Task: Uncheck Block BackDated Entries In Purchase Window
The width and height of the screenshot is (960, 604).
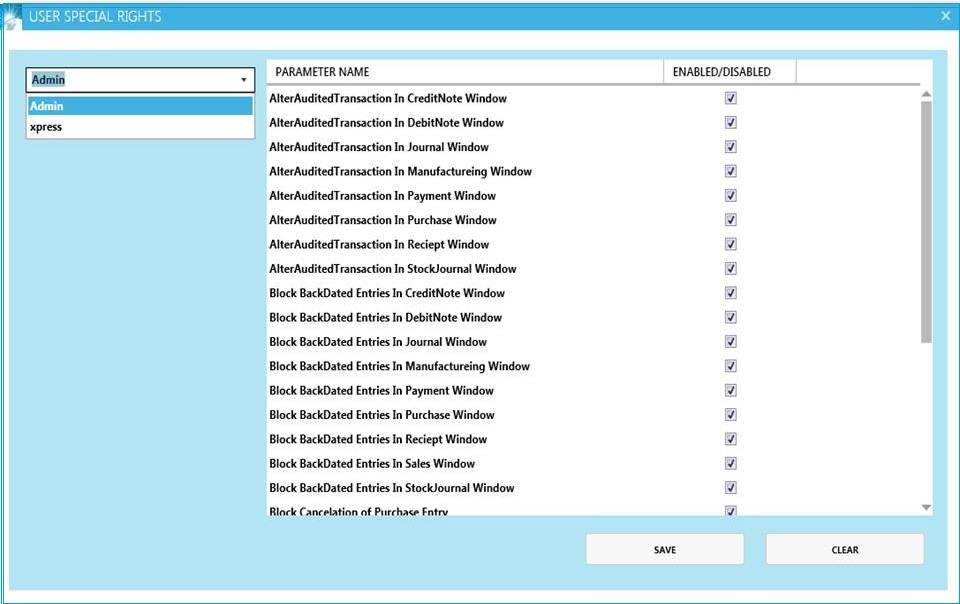Action: pyautogui.click(x=730, y=413)
